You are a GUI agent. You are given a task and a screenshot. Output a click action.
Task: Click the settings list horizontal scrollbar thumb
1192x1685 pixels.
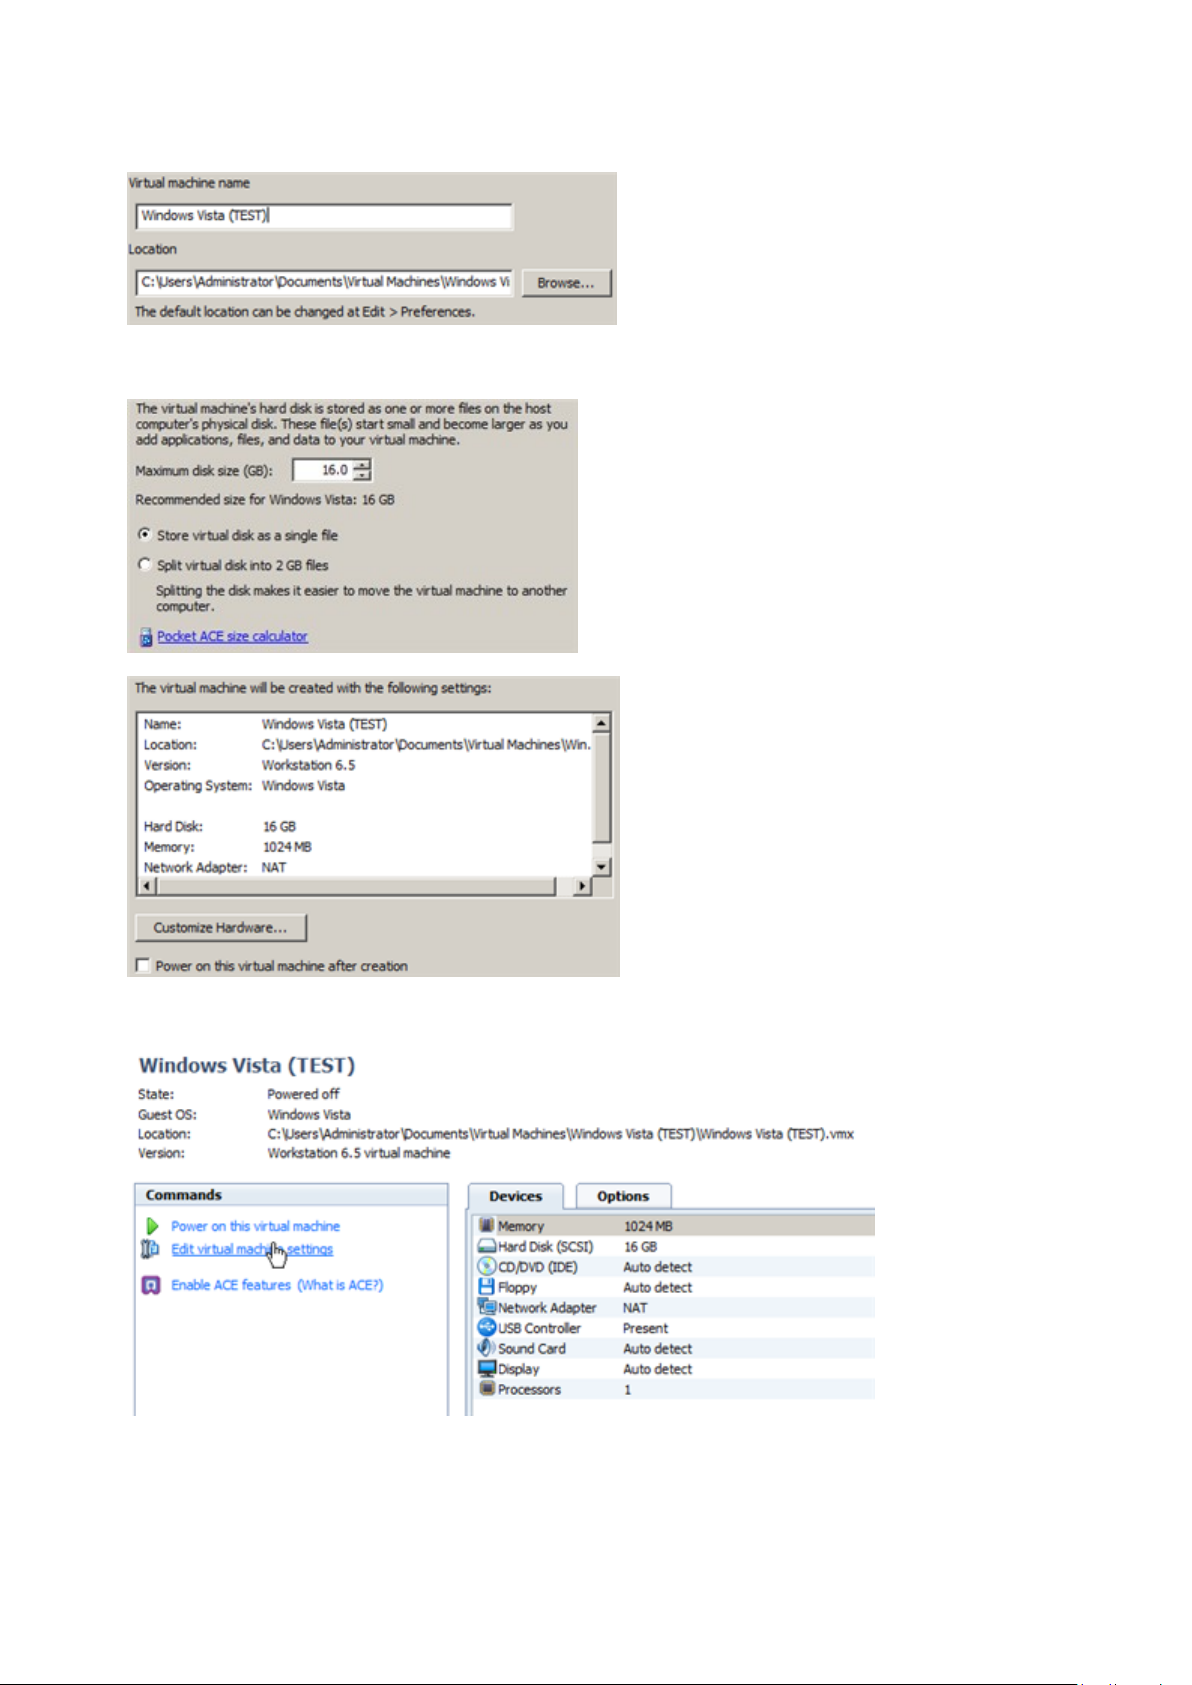[356, 886]
